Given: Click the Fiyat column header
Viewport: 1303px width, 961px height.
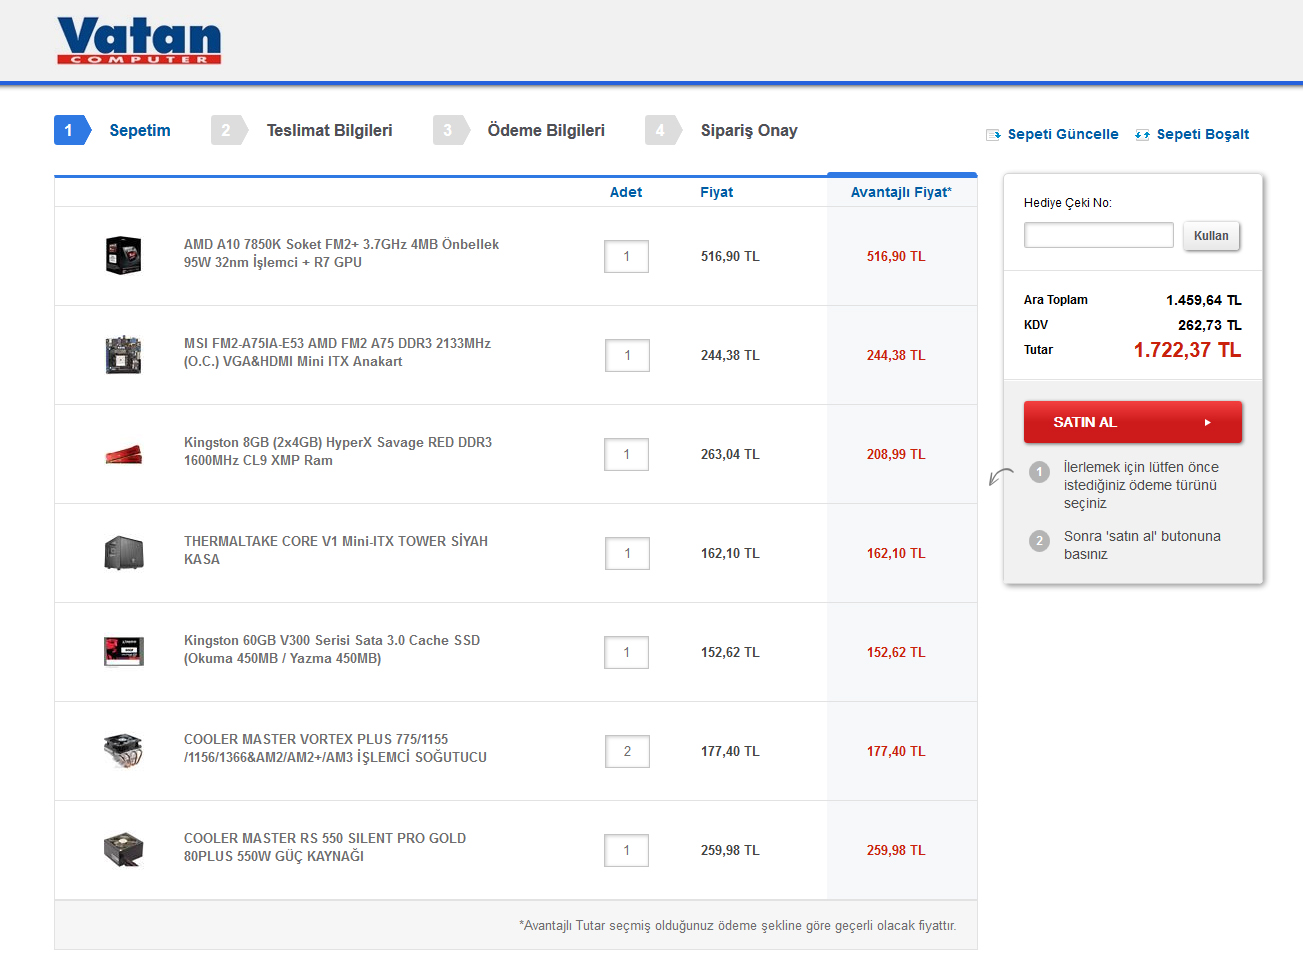Looking at the screenshot, I should click(716, 192).
